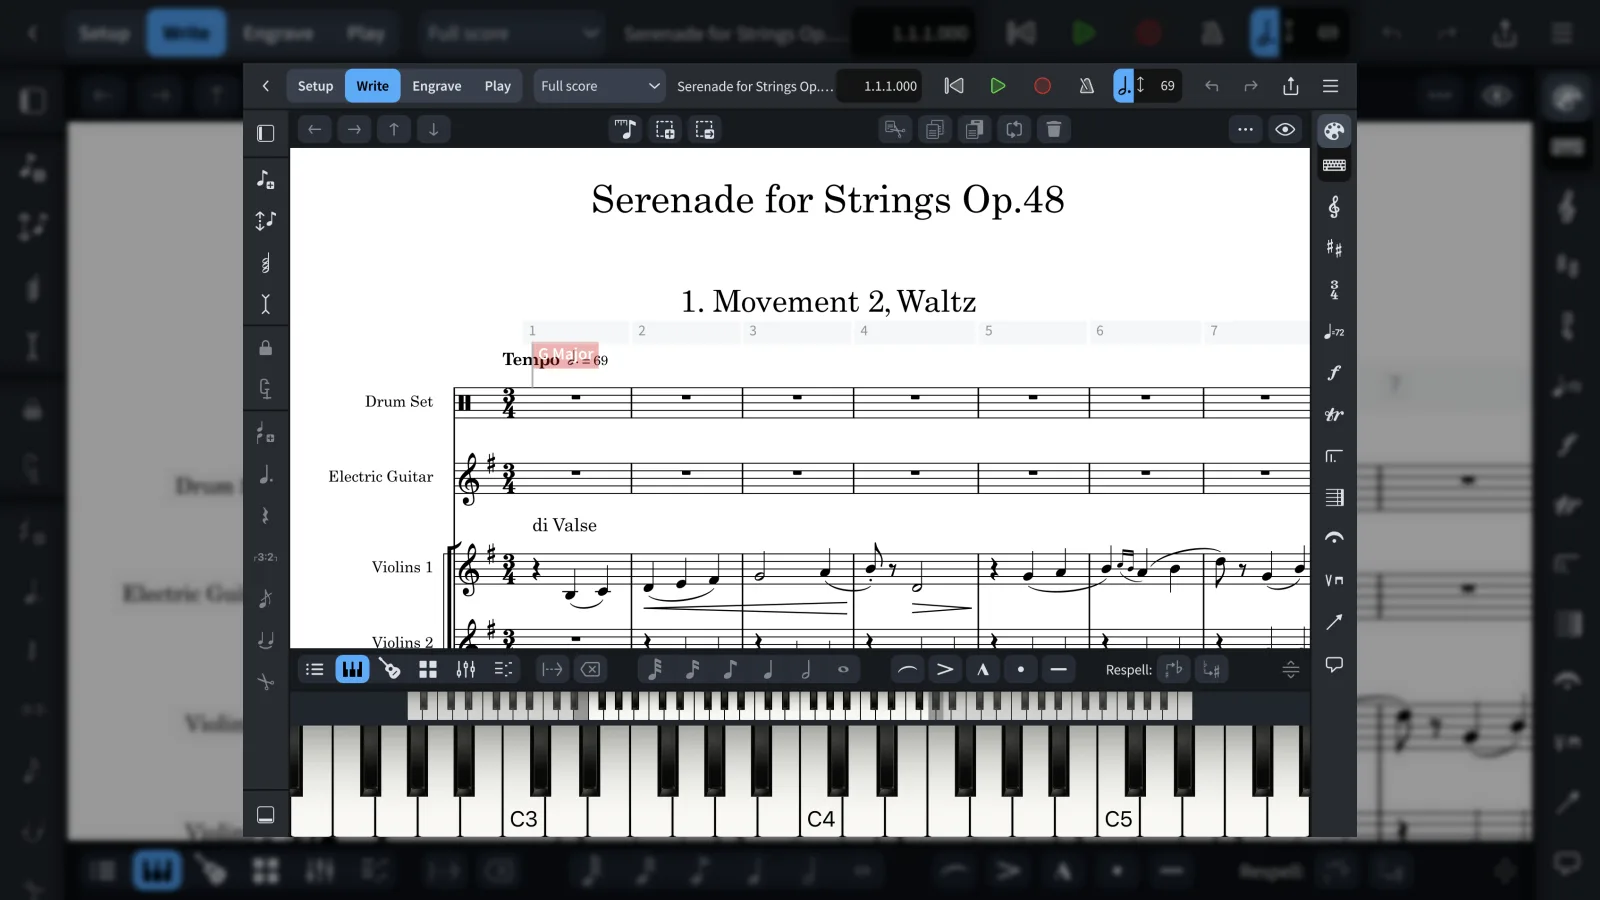Open the clefs panel
This screenshot has width=1600, height=900.
(x=1334, y=207)
